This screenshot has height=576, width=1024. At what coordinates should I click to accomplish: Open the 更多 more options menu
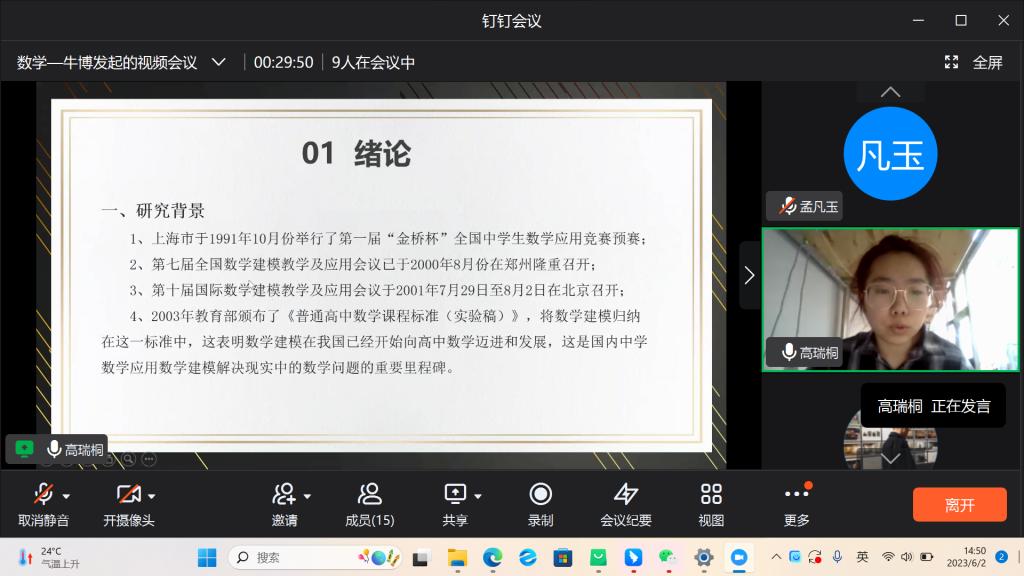click(x=797, y=504)
